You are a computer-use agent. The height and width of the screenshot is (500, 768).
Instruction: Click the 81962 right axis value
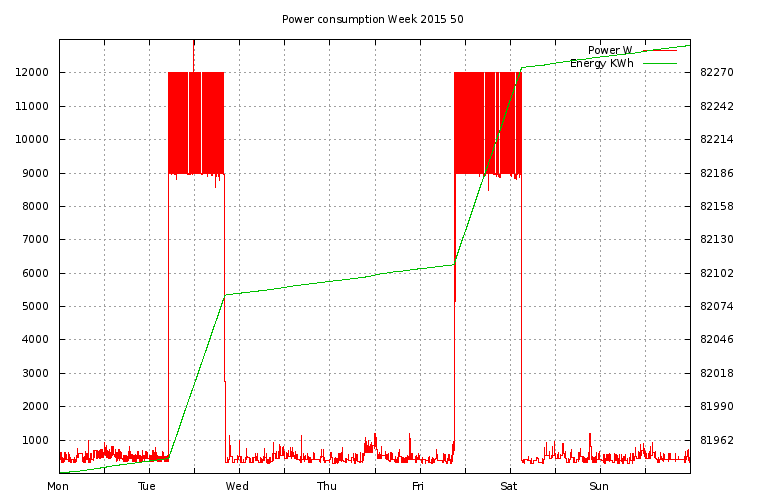click(x=717, y=440)
